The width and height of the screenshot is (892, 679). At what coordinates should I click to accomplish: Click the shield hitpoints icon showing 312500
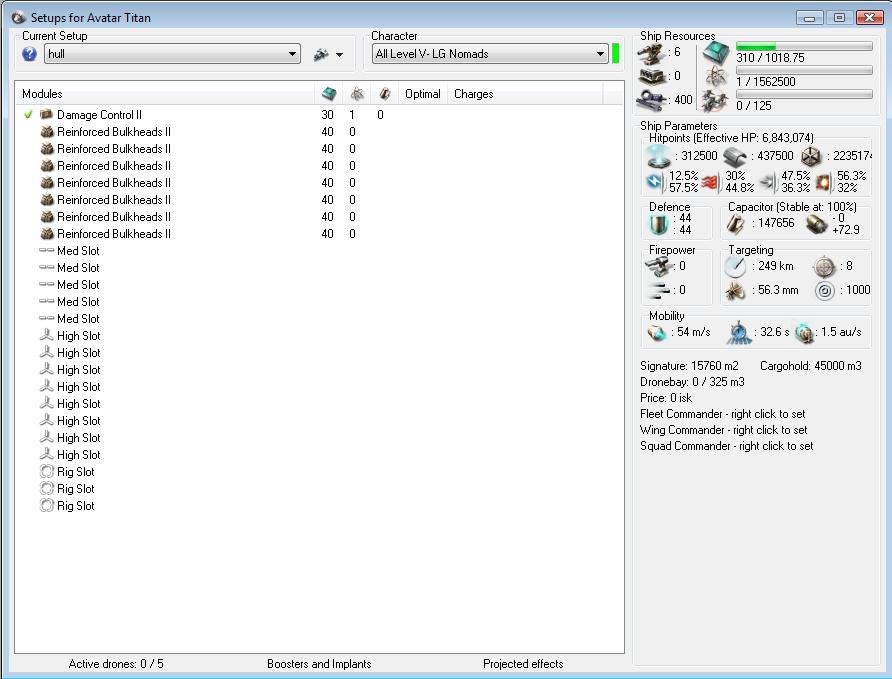coord(658,156)
